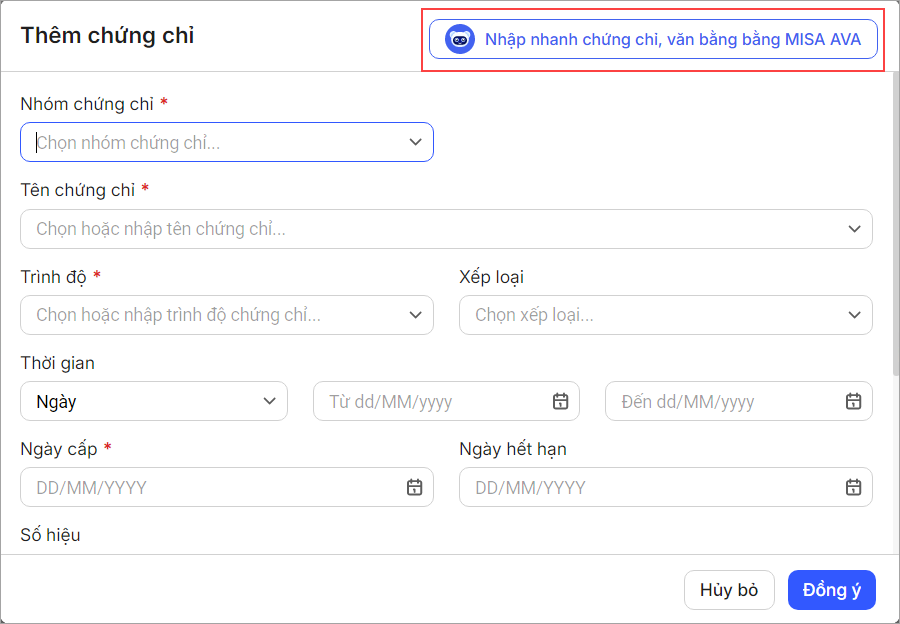The width and height of the screenshot is (900, 624).
Task: Click the Ngày cấp date text field
Action: point(210,487)
